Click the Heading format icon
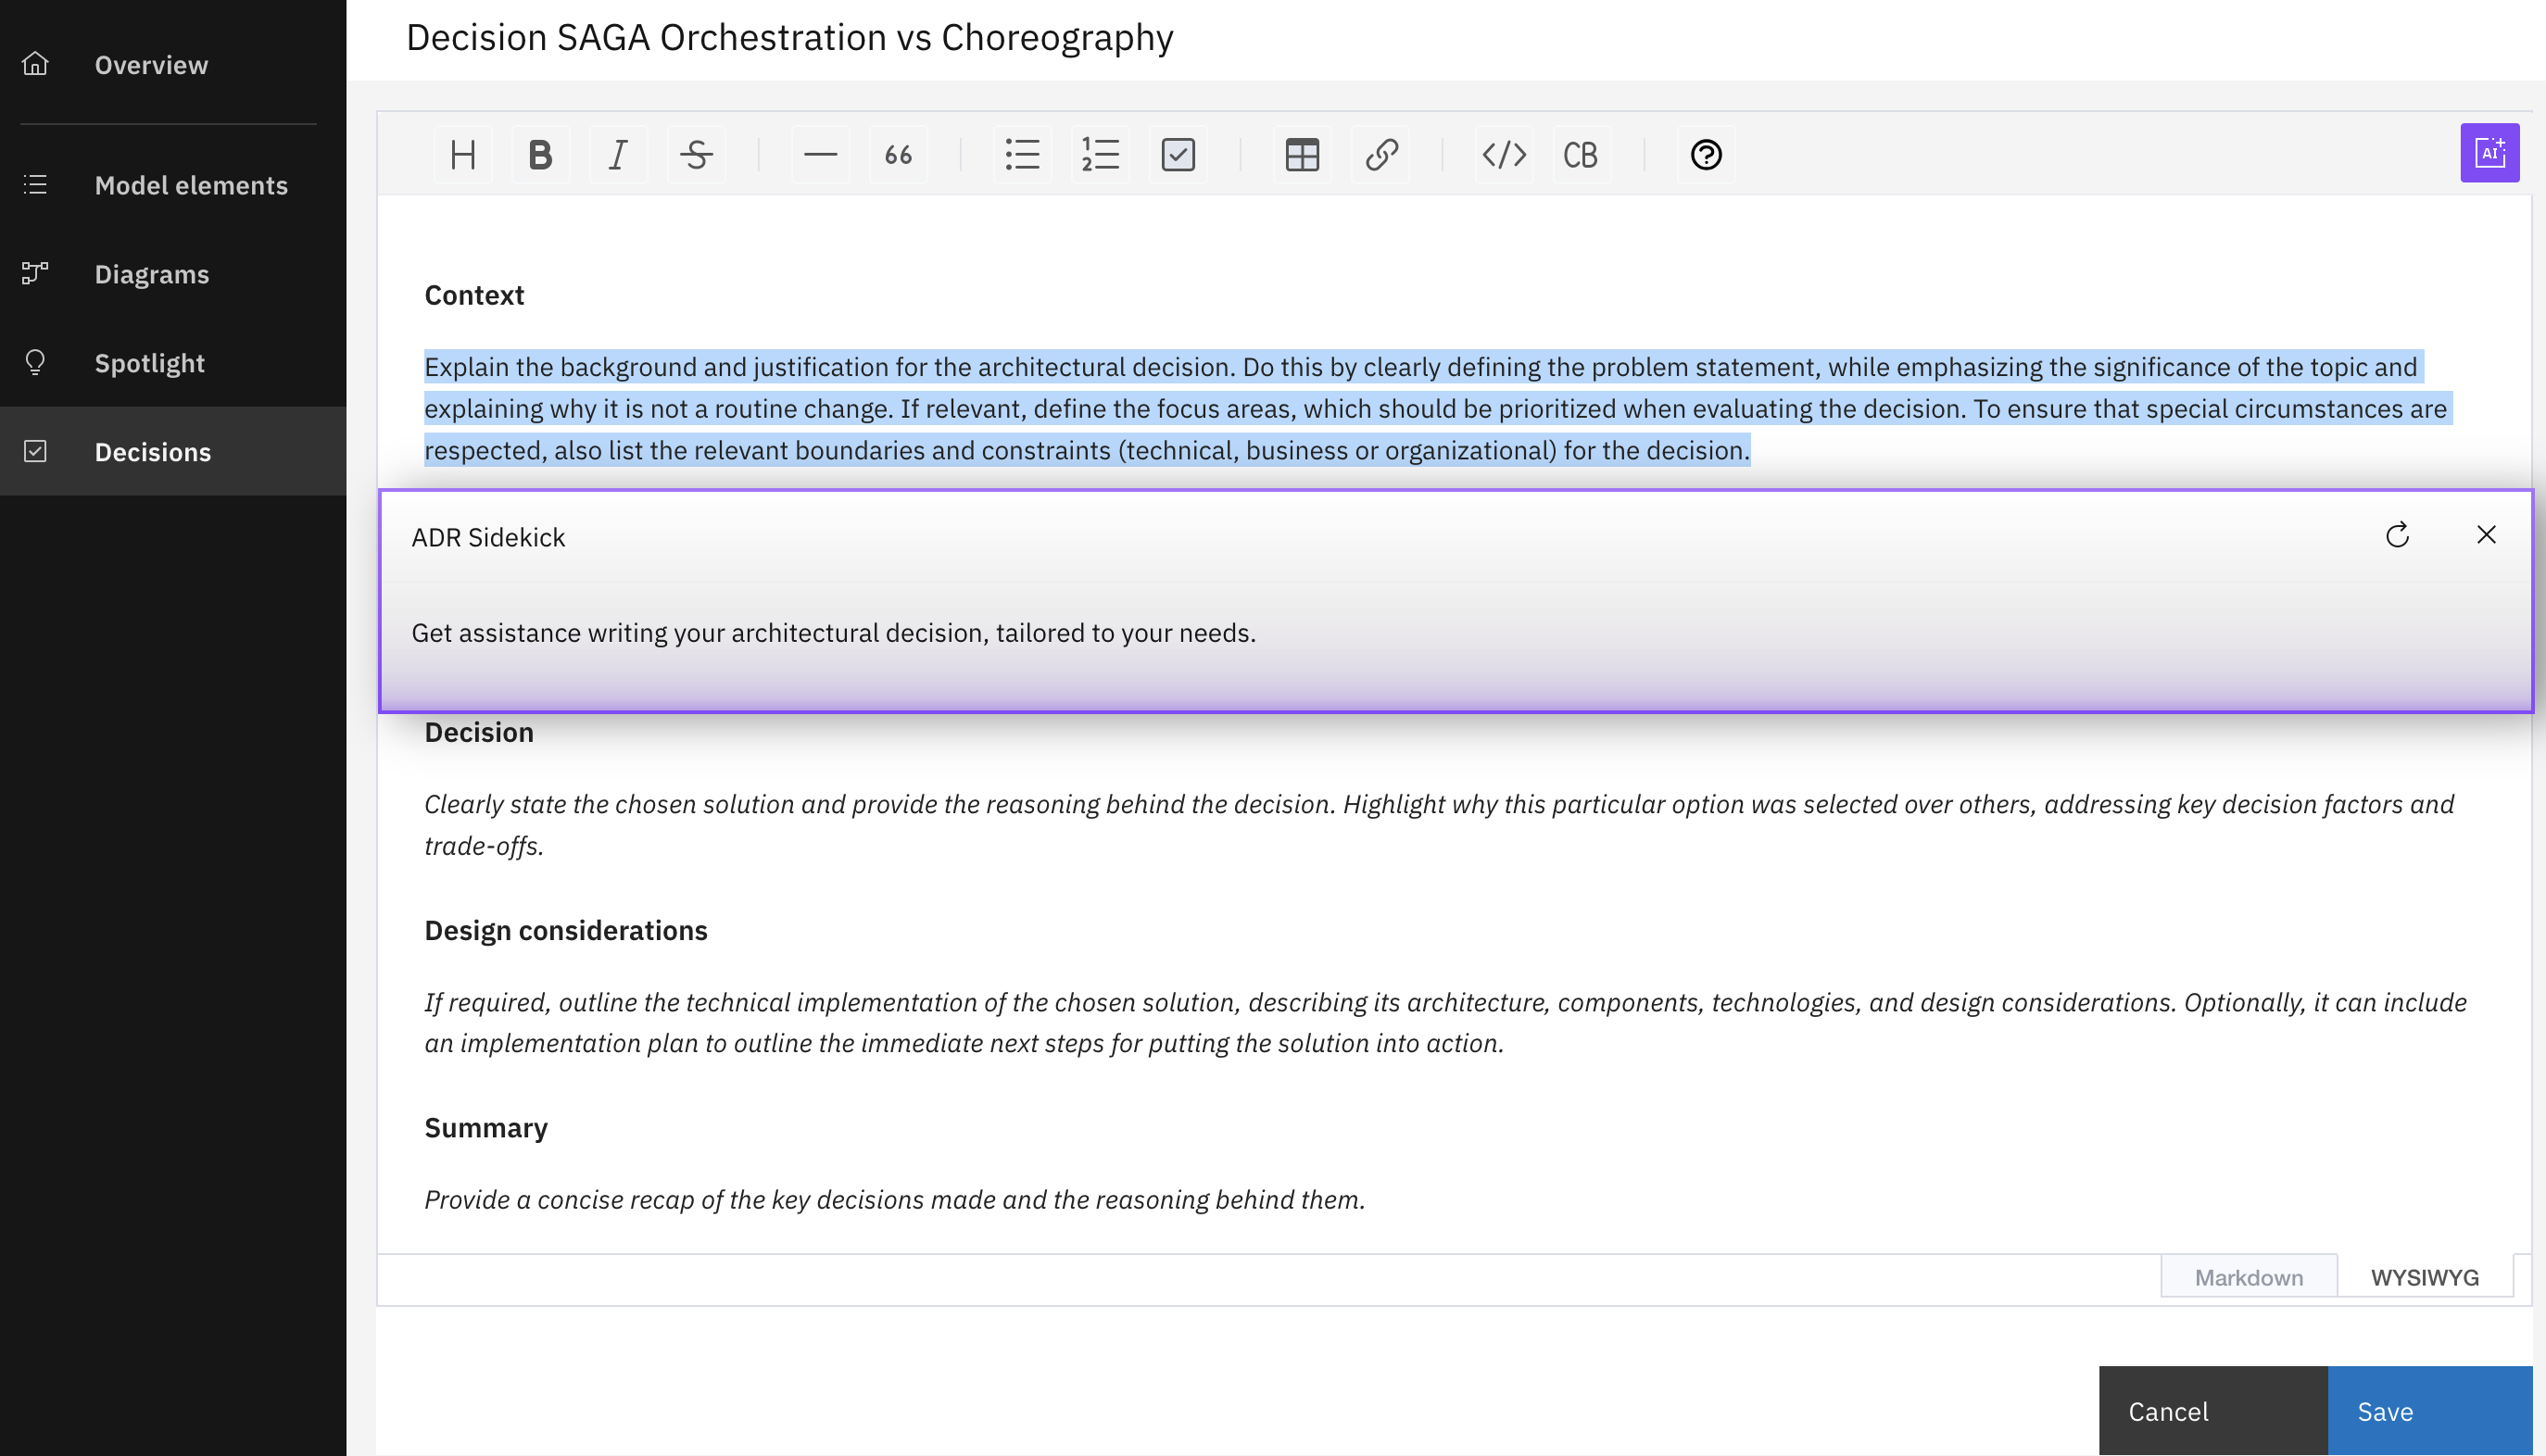 pyautogui.click(x=462, y=155)
